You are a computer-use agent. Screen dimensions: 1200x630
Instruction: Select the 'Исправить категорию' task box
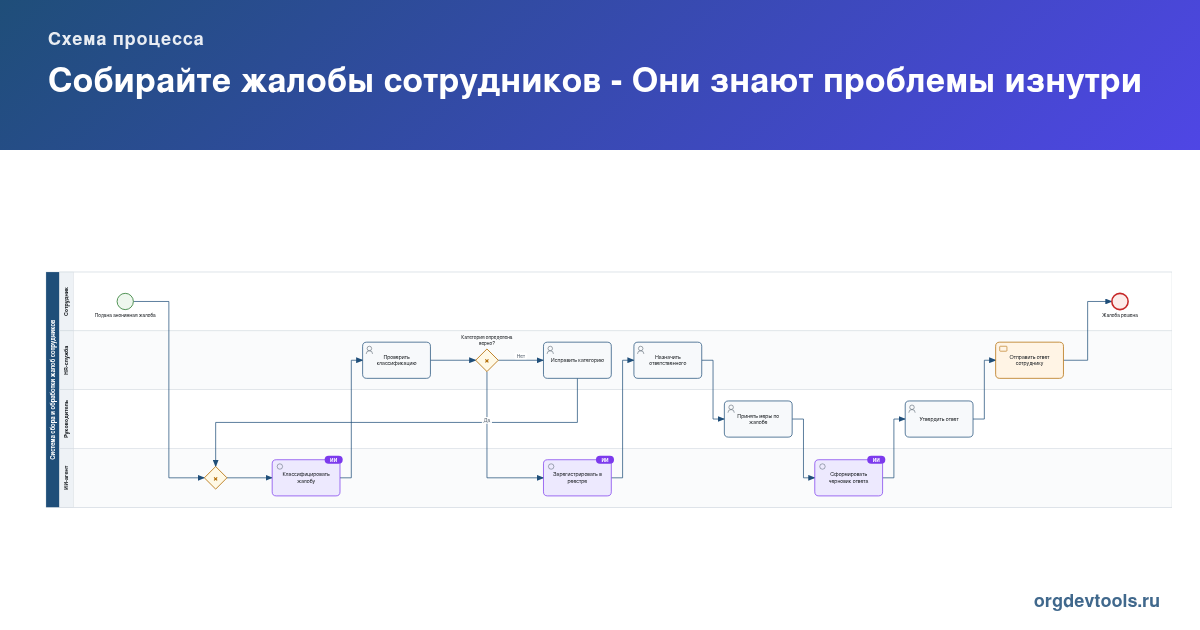tap(577, 360)
